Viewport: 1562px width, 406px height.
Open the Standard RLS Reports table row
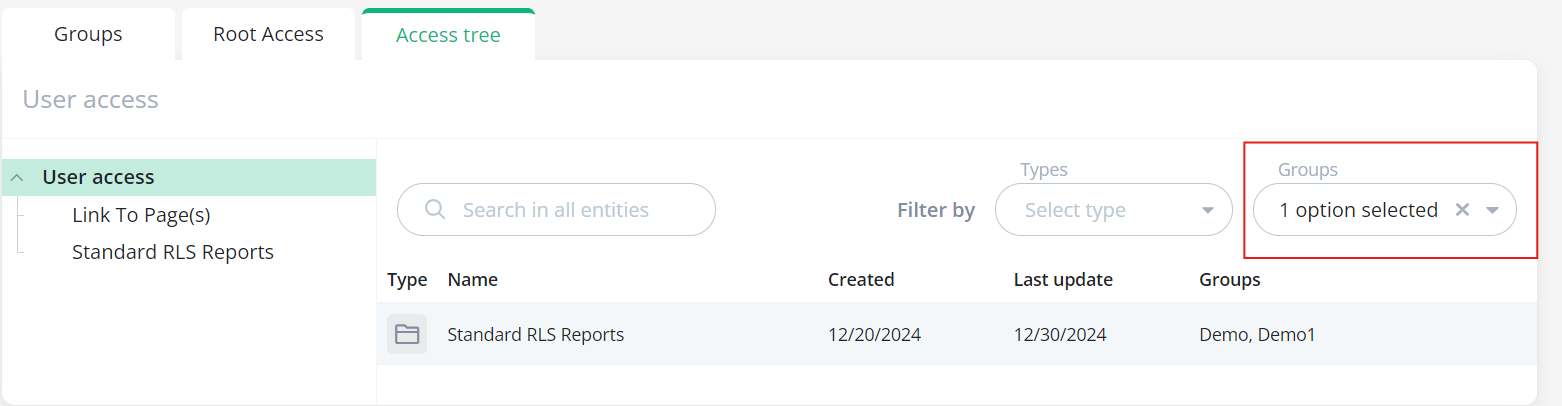tap(957, 334)
